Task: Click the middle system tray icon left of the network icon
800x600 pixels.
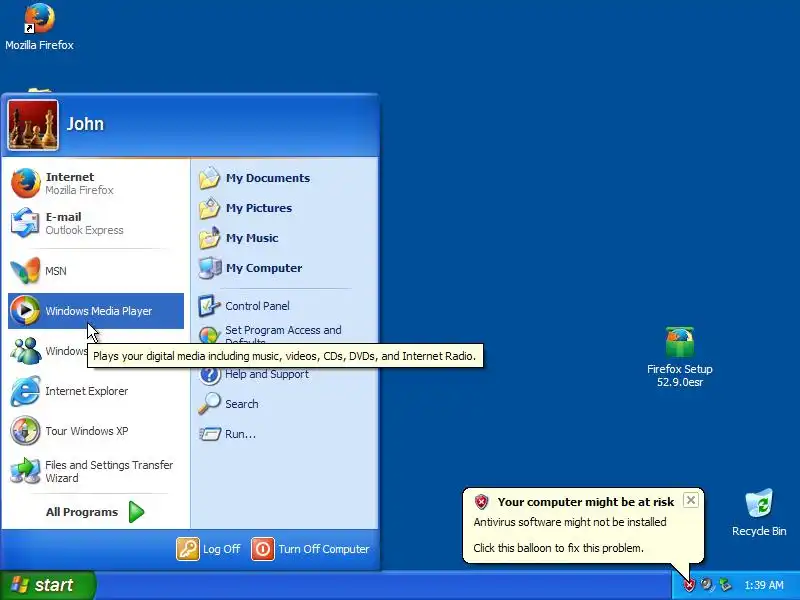Action: [x=707, y=584]
